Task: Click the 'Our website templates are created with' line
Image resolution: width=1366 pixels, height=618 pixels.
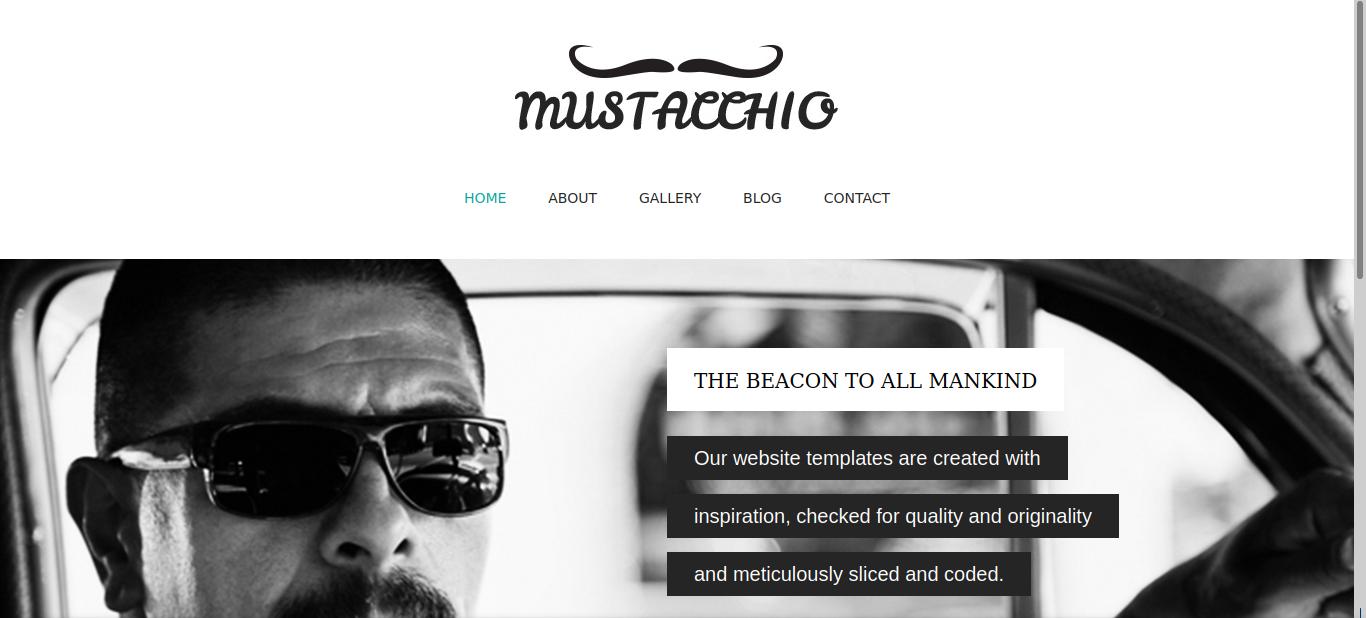Action: (x=867, y=458)
